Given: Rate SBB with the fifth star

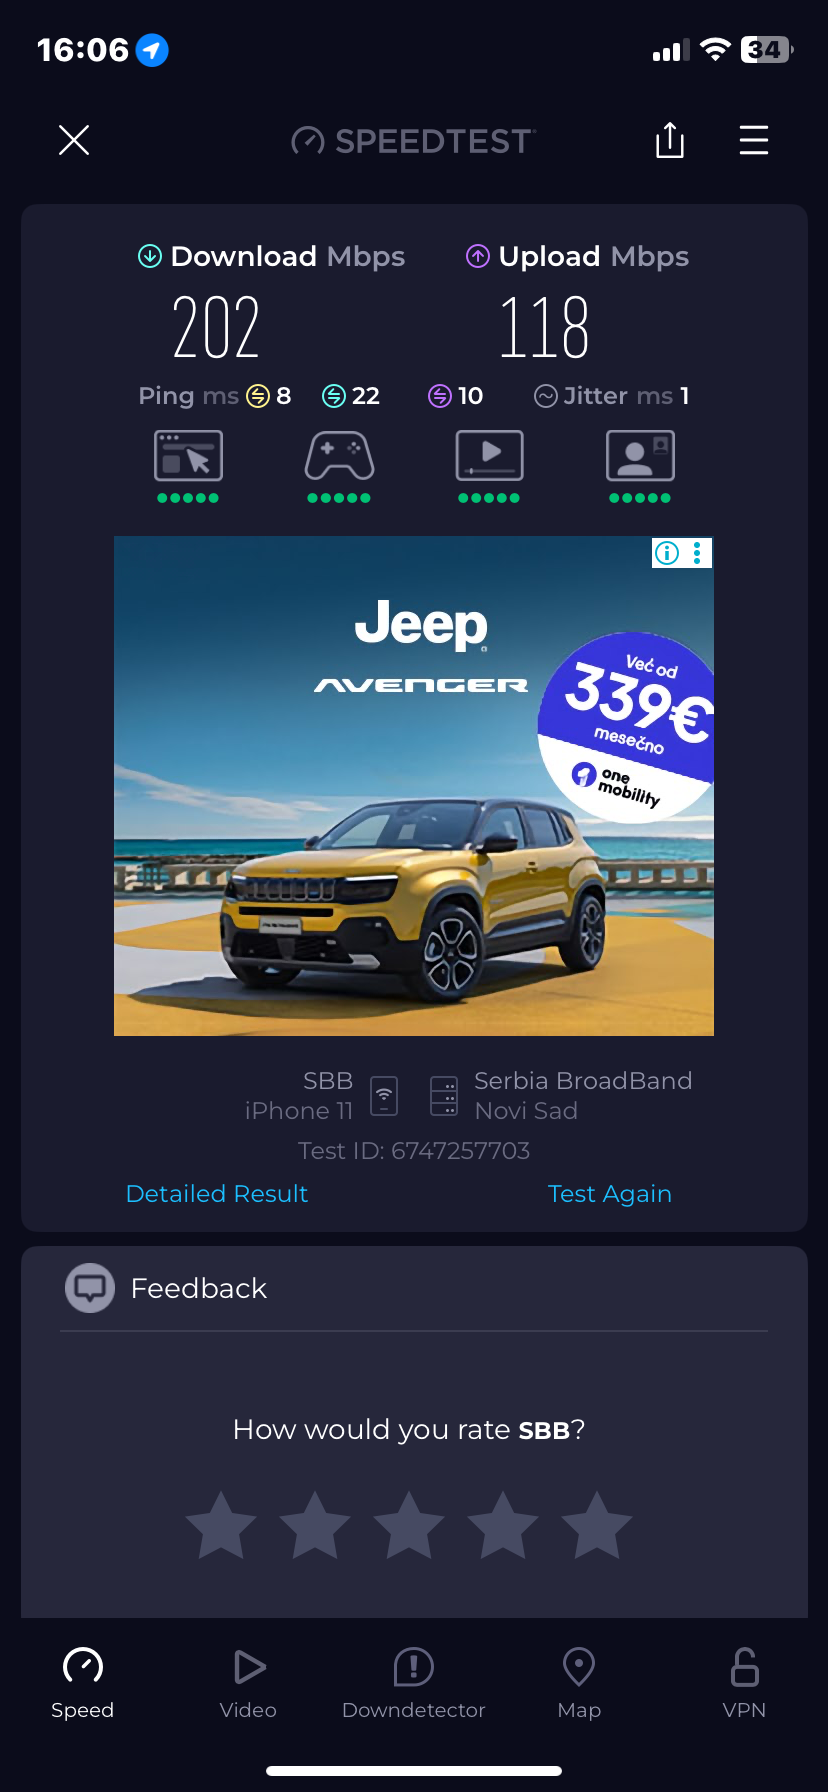Looking at the screenshot, I should point(597,1526).
